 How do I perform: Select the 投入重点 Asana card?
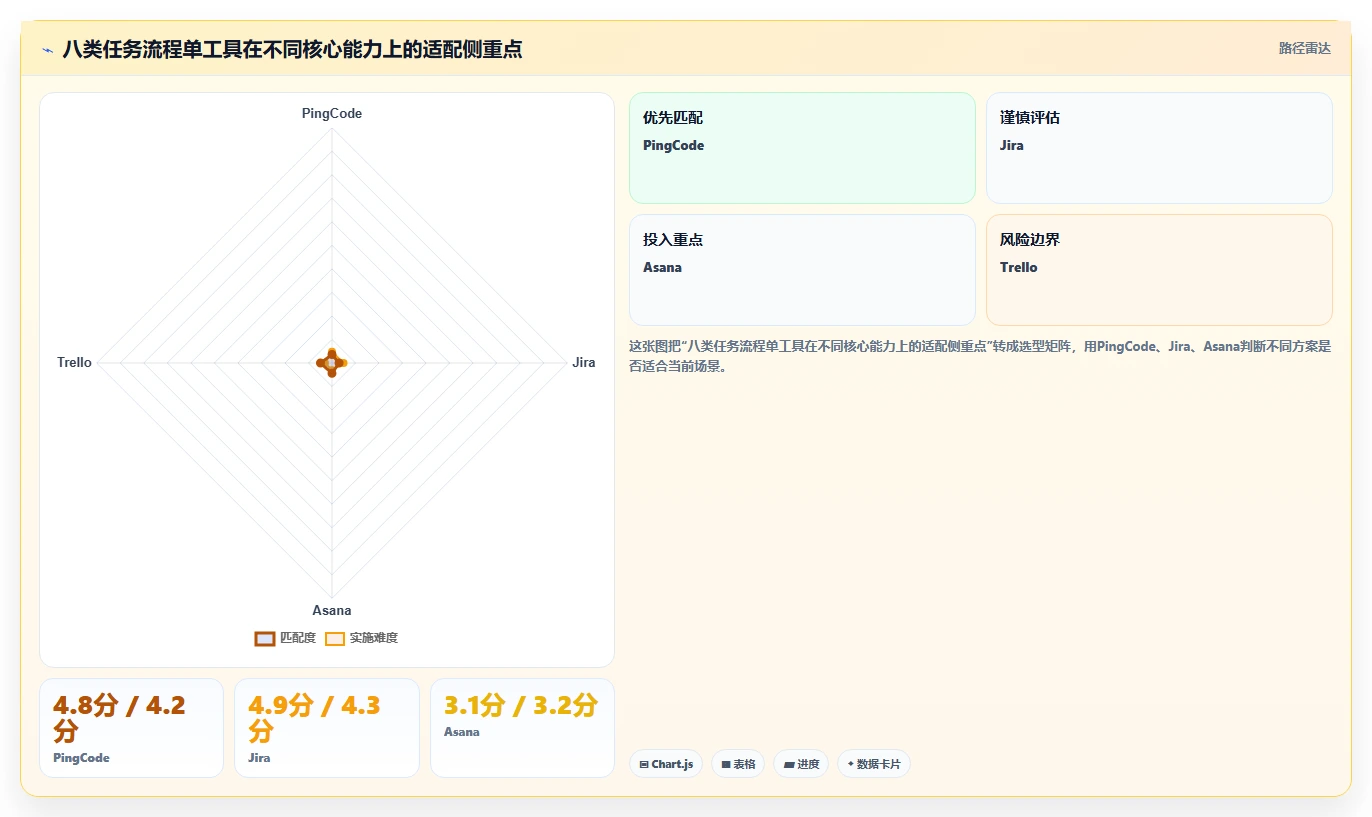pos(802,270)
